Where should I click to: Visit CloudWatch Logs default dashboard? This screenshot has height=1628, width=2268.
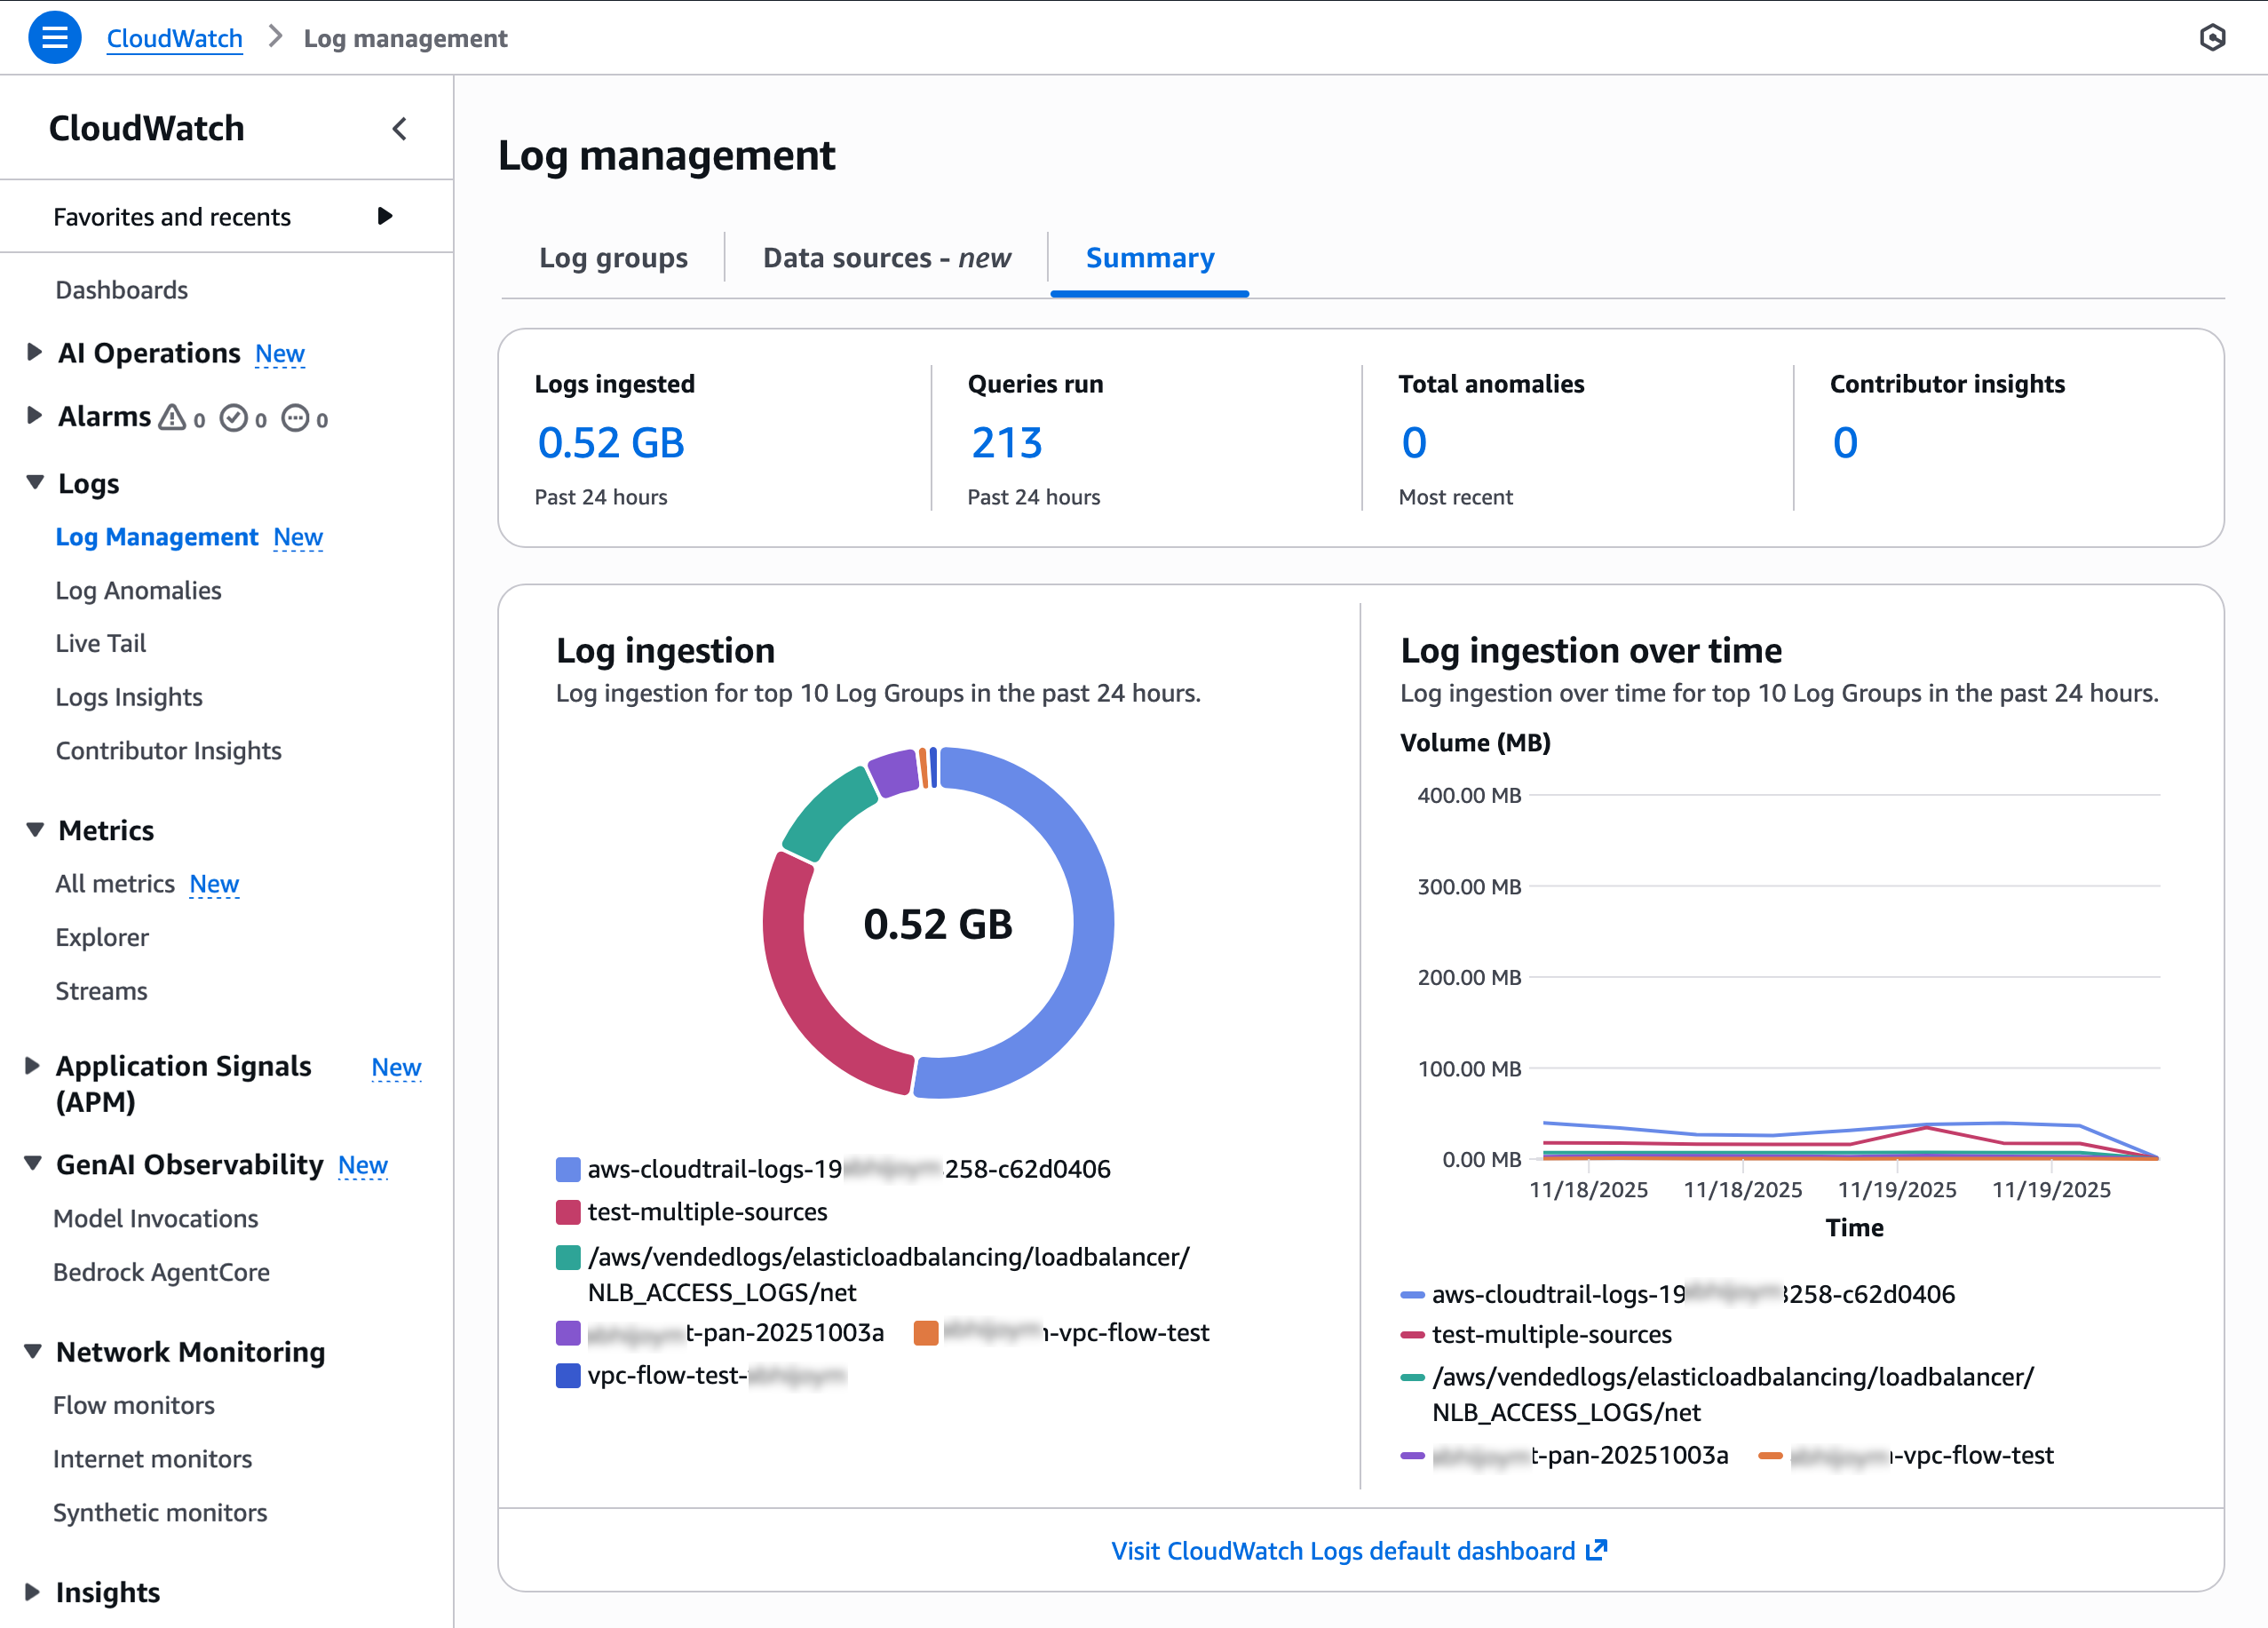pyautogui.click(x=1344, y=1550)
